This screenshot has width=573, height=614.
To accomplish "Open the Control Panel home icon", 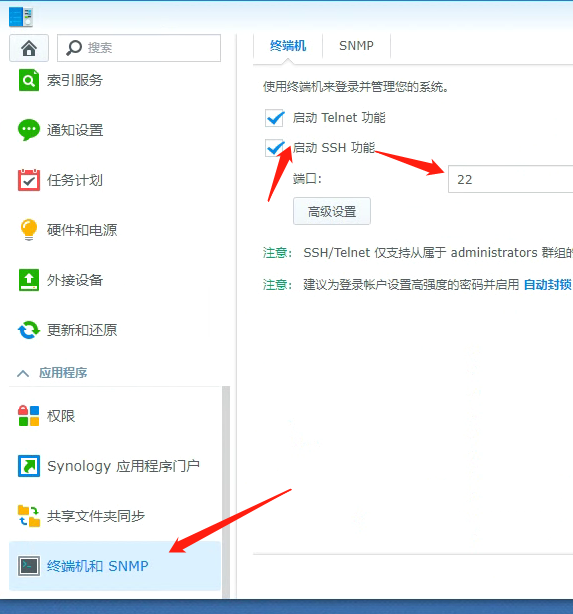I will coord(29,48).
